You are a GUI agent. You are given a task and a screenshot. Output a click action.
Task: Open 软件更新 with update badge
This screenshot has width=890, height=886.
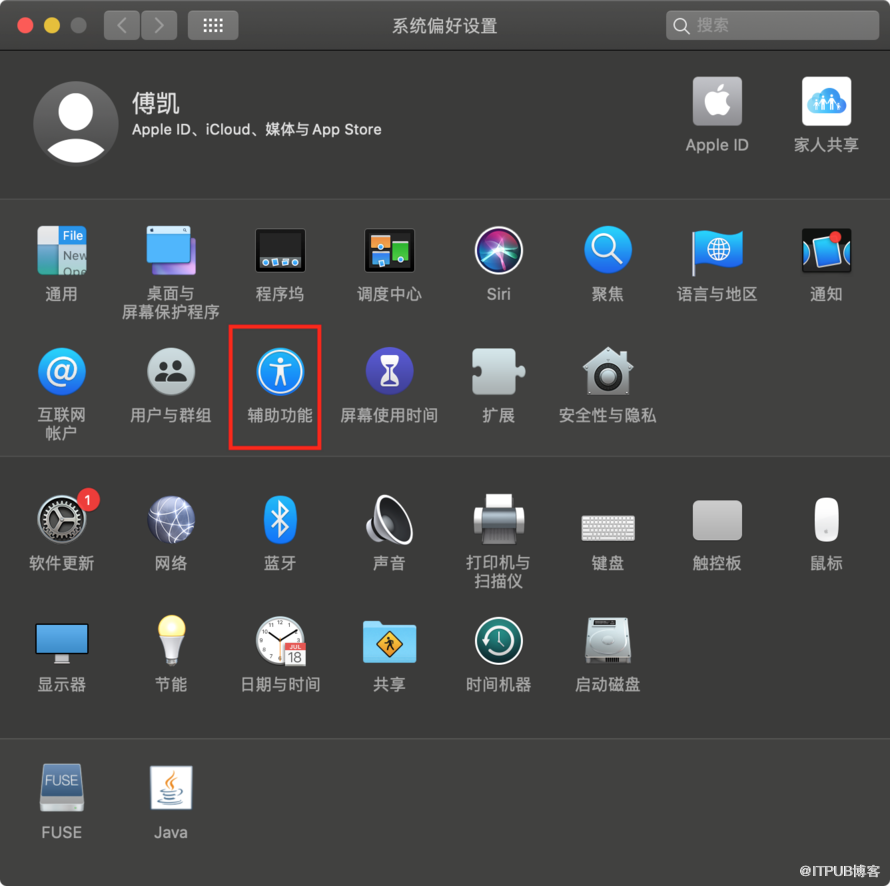62,519
